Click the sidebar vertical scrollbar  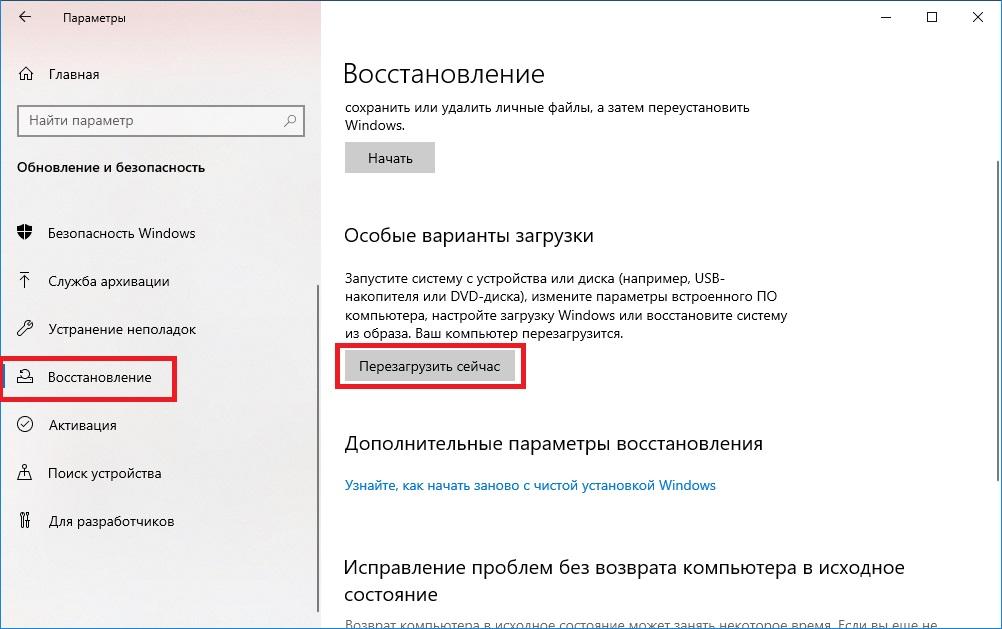coord(318,447)
